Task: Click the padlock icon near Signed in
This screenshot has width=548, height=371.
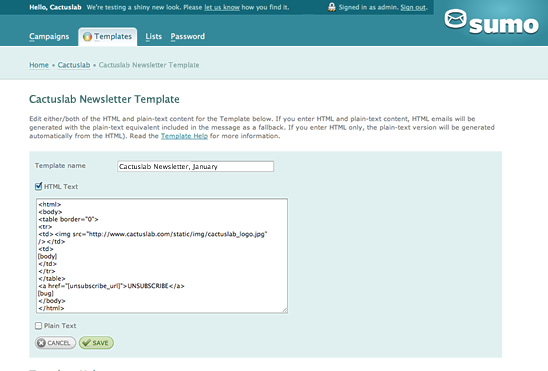Action: 332,7
